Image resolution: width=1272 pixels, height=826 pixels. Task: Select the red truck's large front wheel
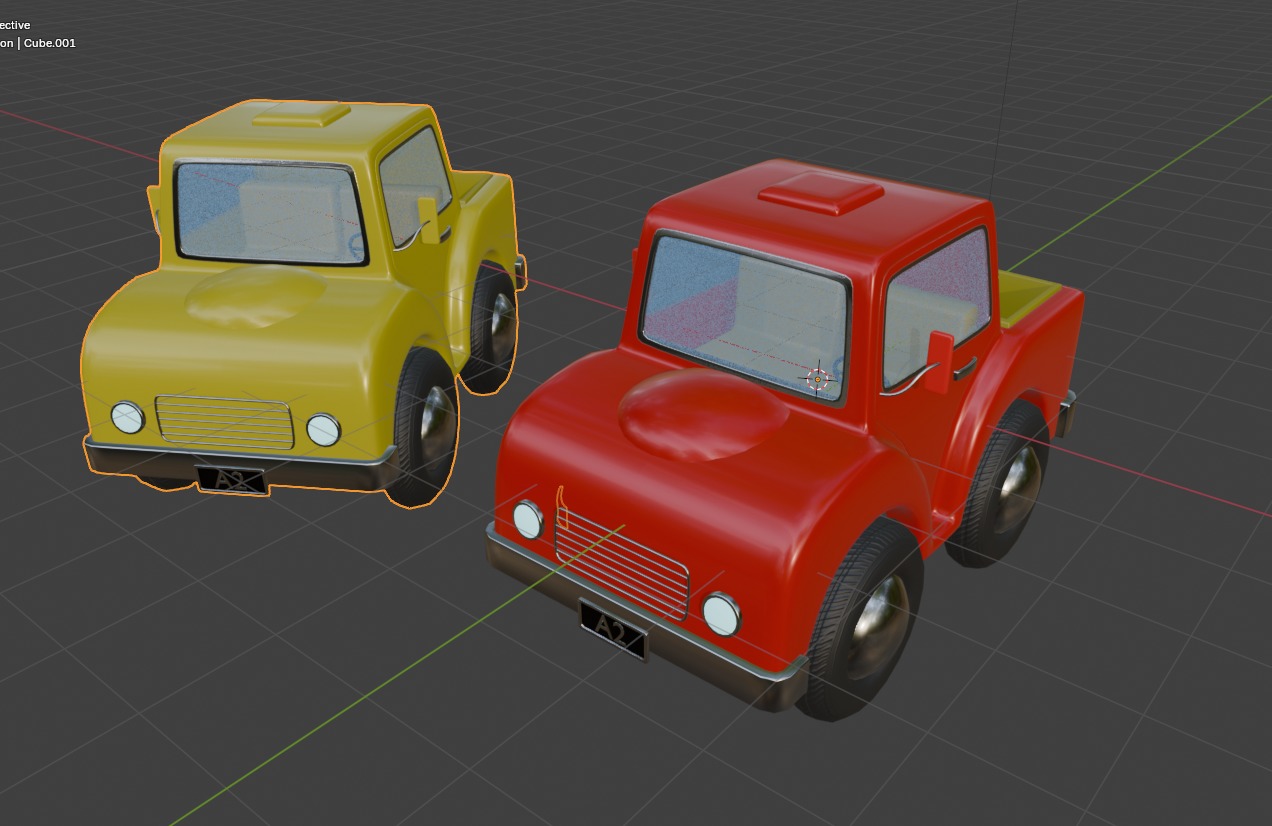click(862, 620)
